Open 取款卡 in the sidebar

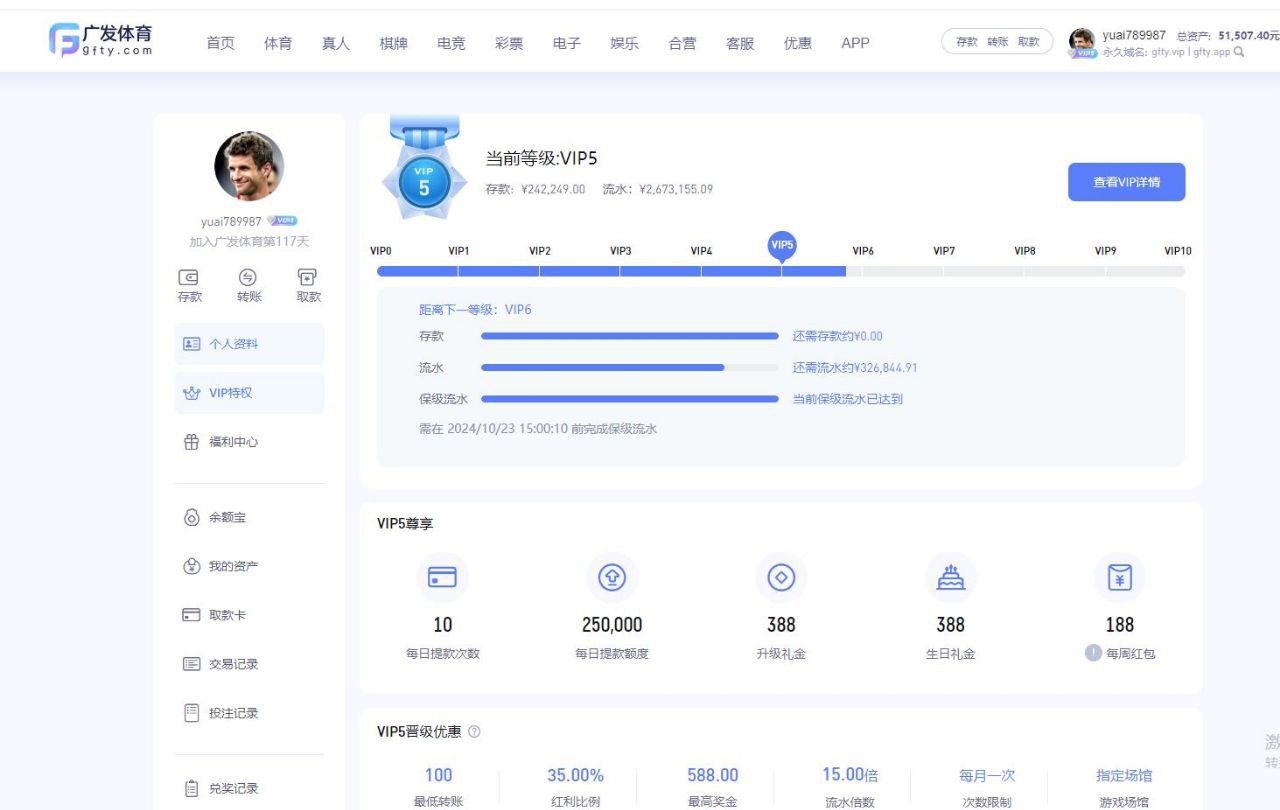pos(226,615)
